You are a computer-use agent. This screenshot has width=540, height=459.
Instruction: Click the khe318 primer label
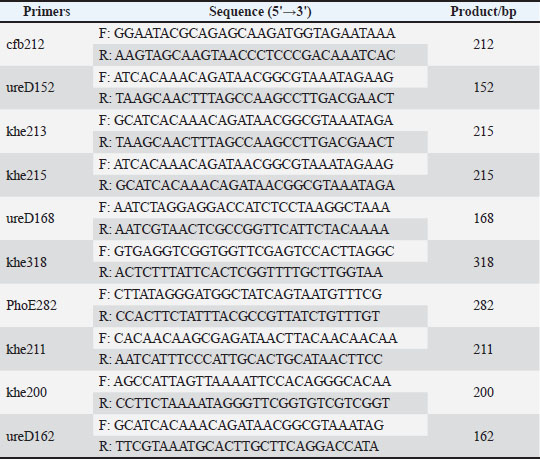[x=26, y=262]
